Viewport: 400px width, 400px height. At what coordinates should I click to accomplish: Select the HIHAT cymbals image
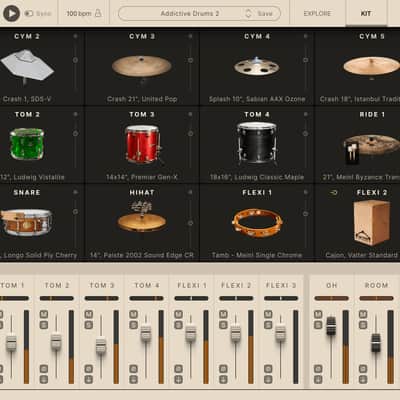[x=142, y=217]
